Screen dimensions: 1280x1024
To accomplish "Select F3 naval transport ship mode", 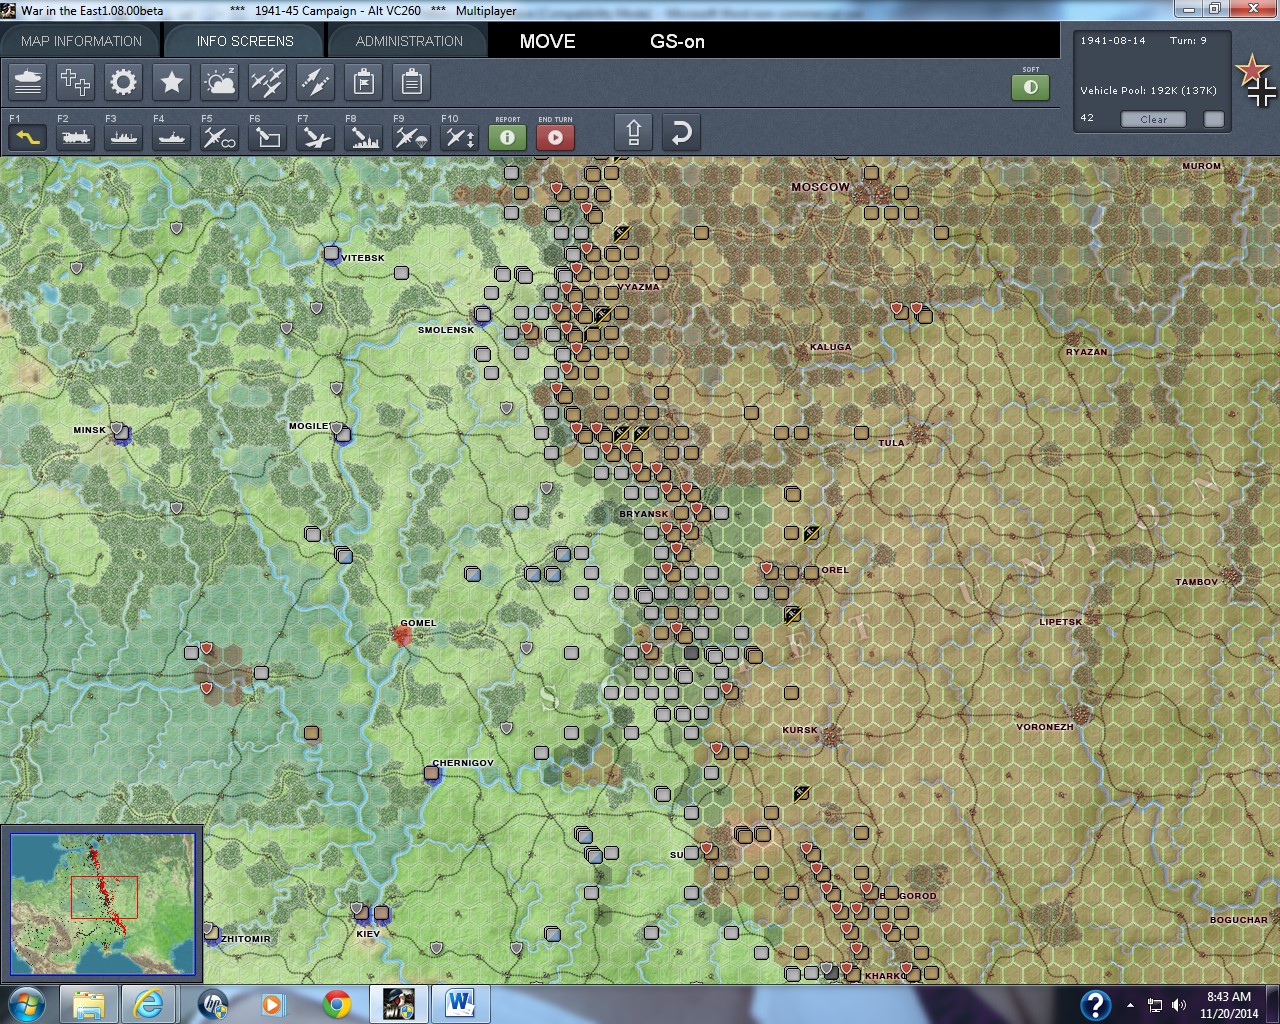I will [124, 137].
